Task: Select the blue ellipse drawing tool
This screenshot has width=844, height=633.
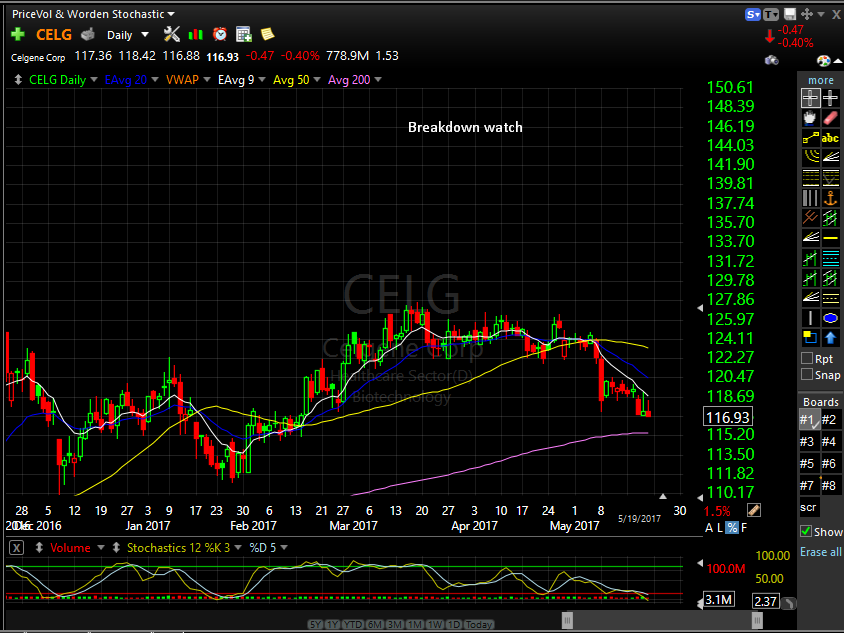Action: click(x=831, y=318)
